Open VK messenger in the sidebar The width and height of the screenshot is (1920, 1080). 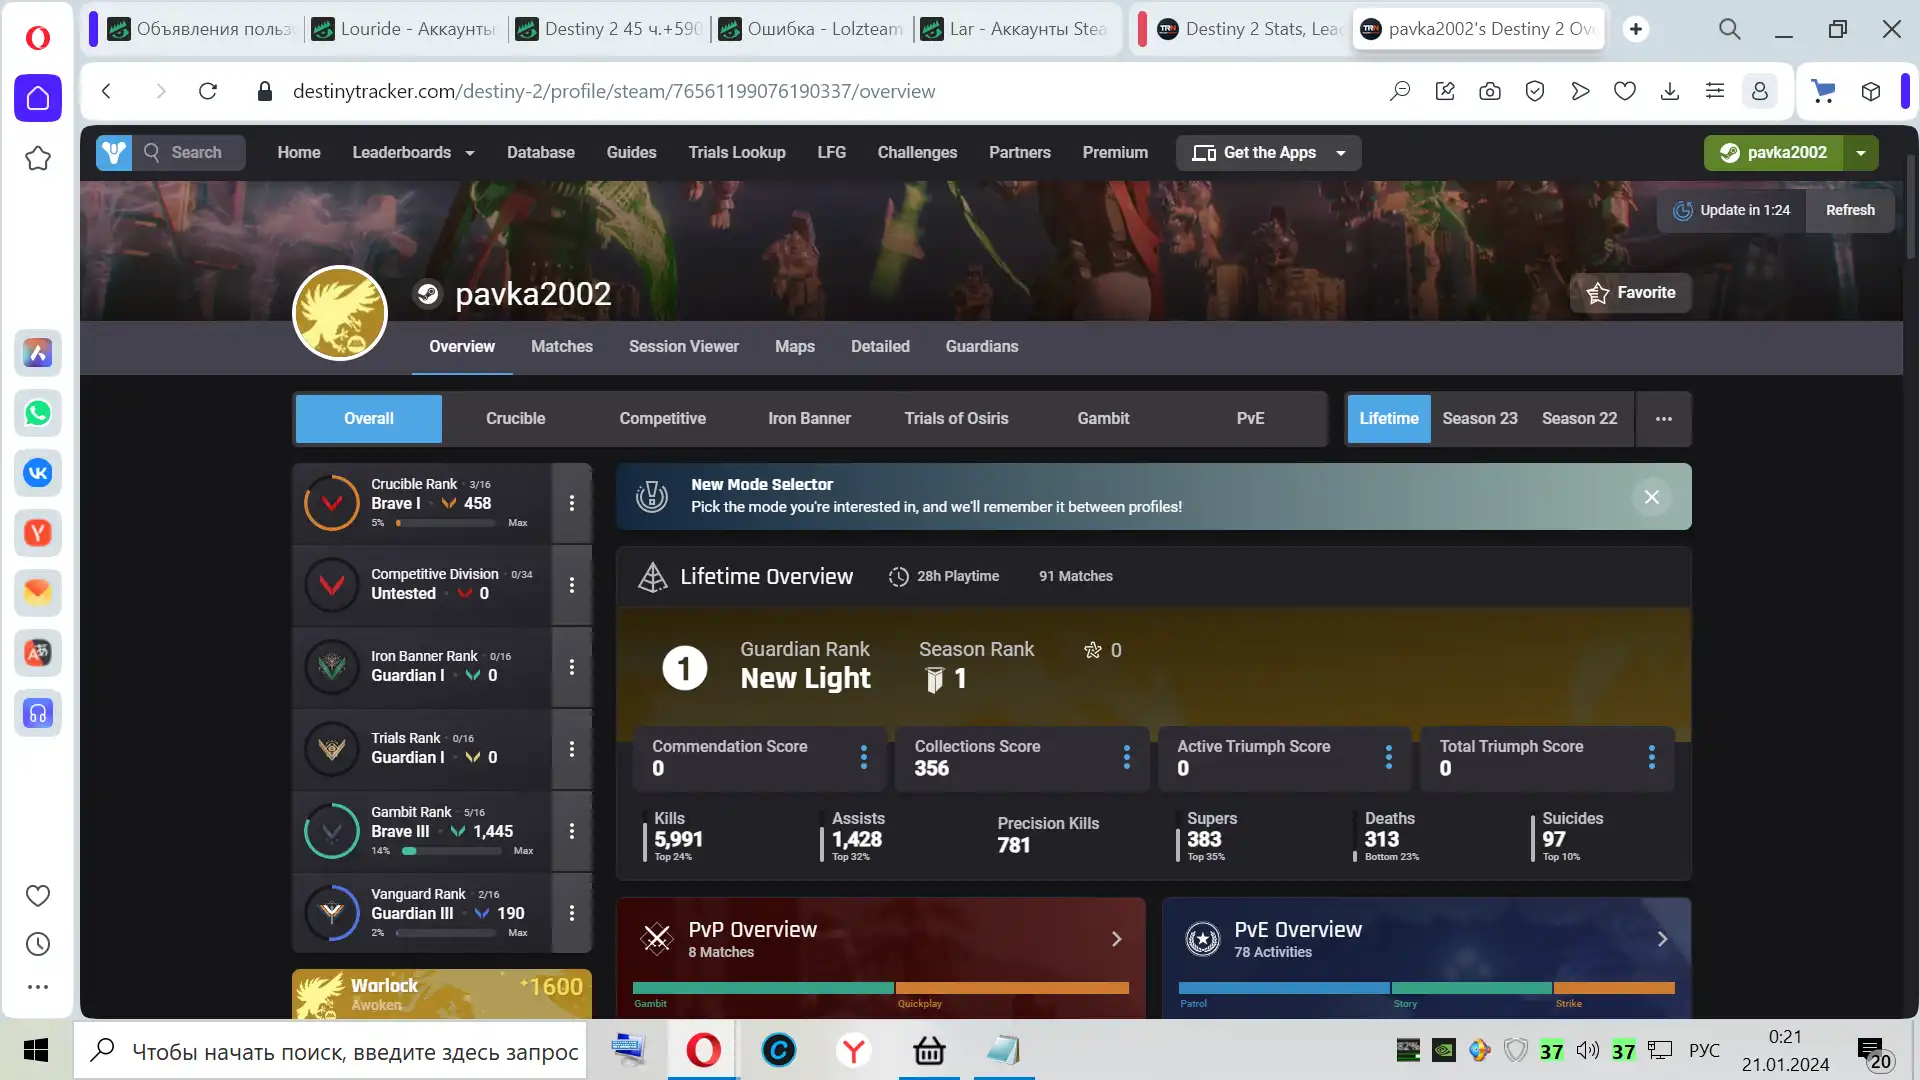click(x=38, y=473)
